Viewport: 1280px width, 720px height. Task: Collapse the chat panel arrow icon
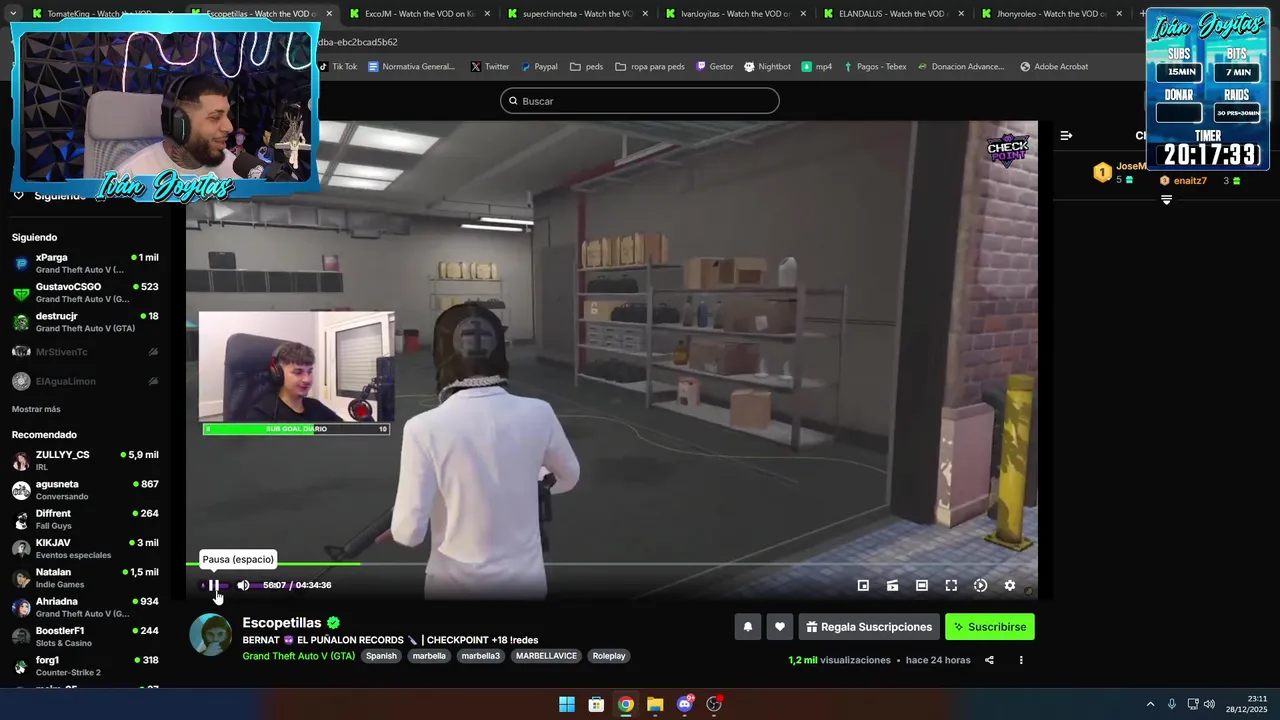point(1066,135)
